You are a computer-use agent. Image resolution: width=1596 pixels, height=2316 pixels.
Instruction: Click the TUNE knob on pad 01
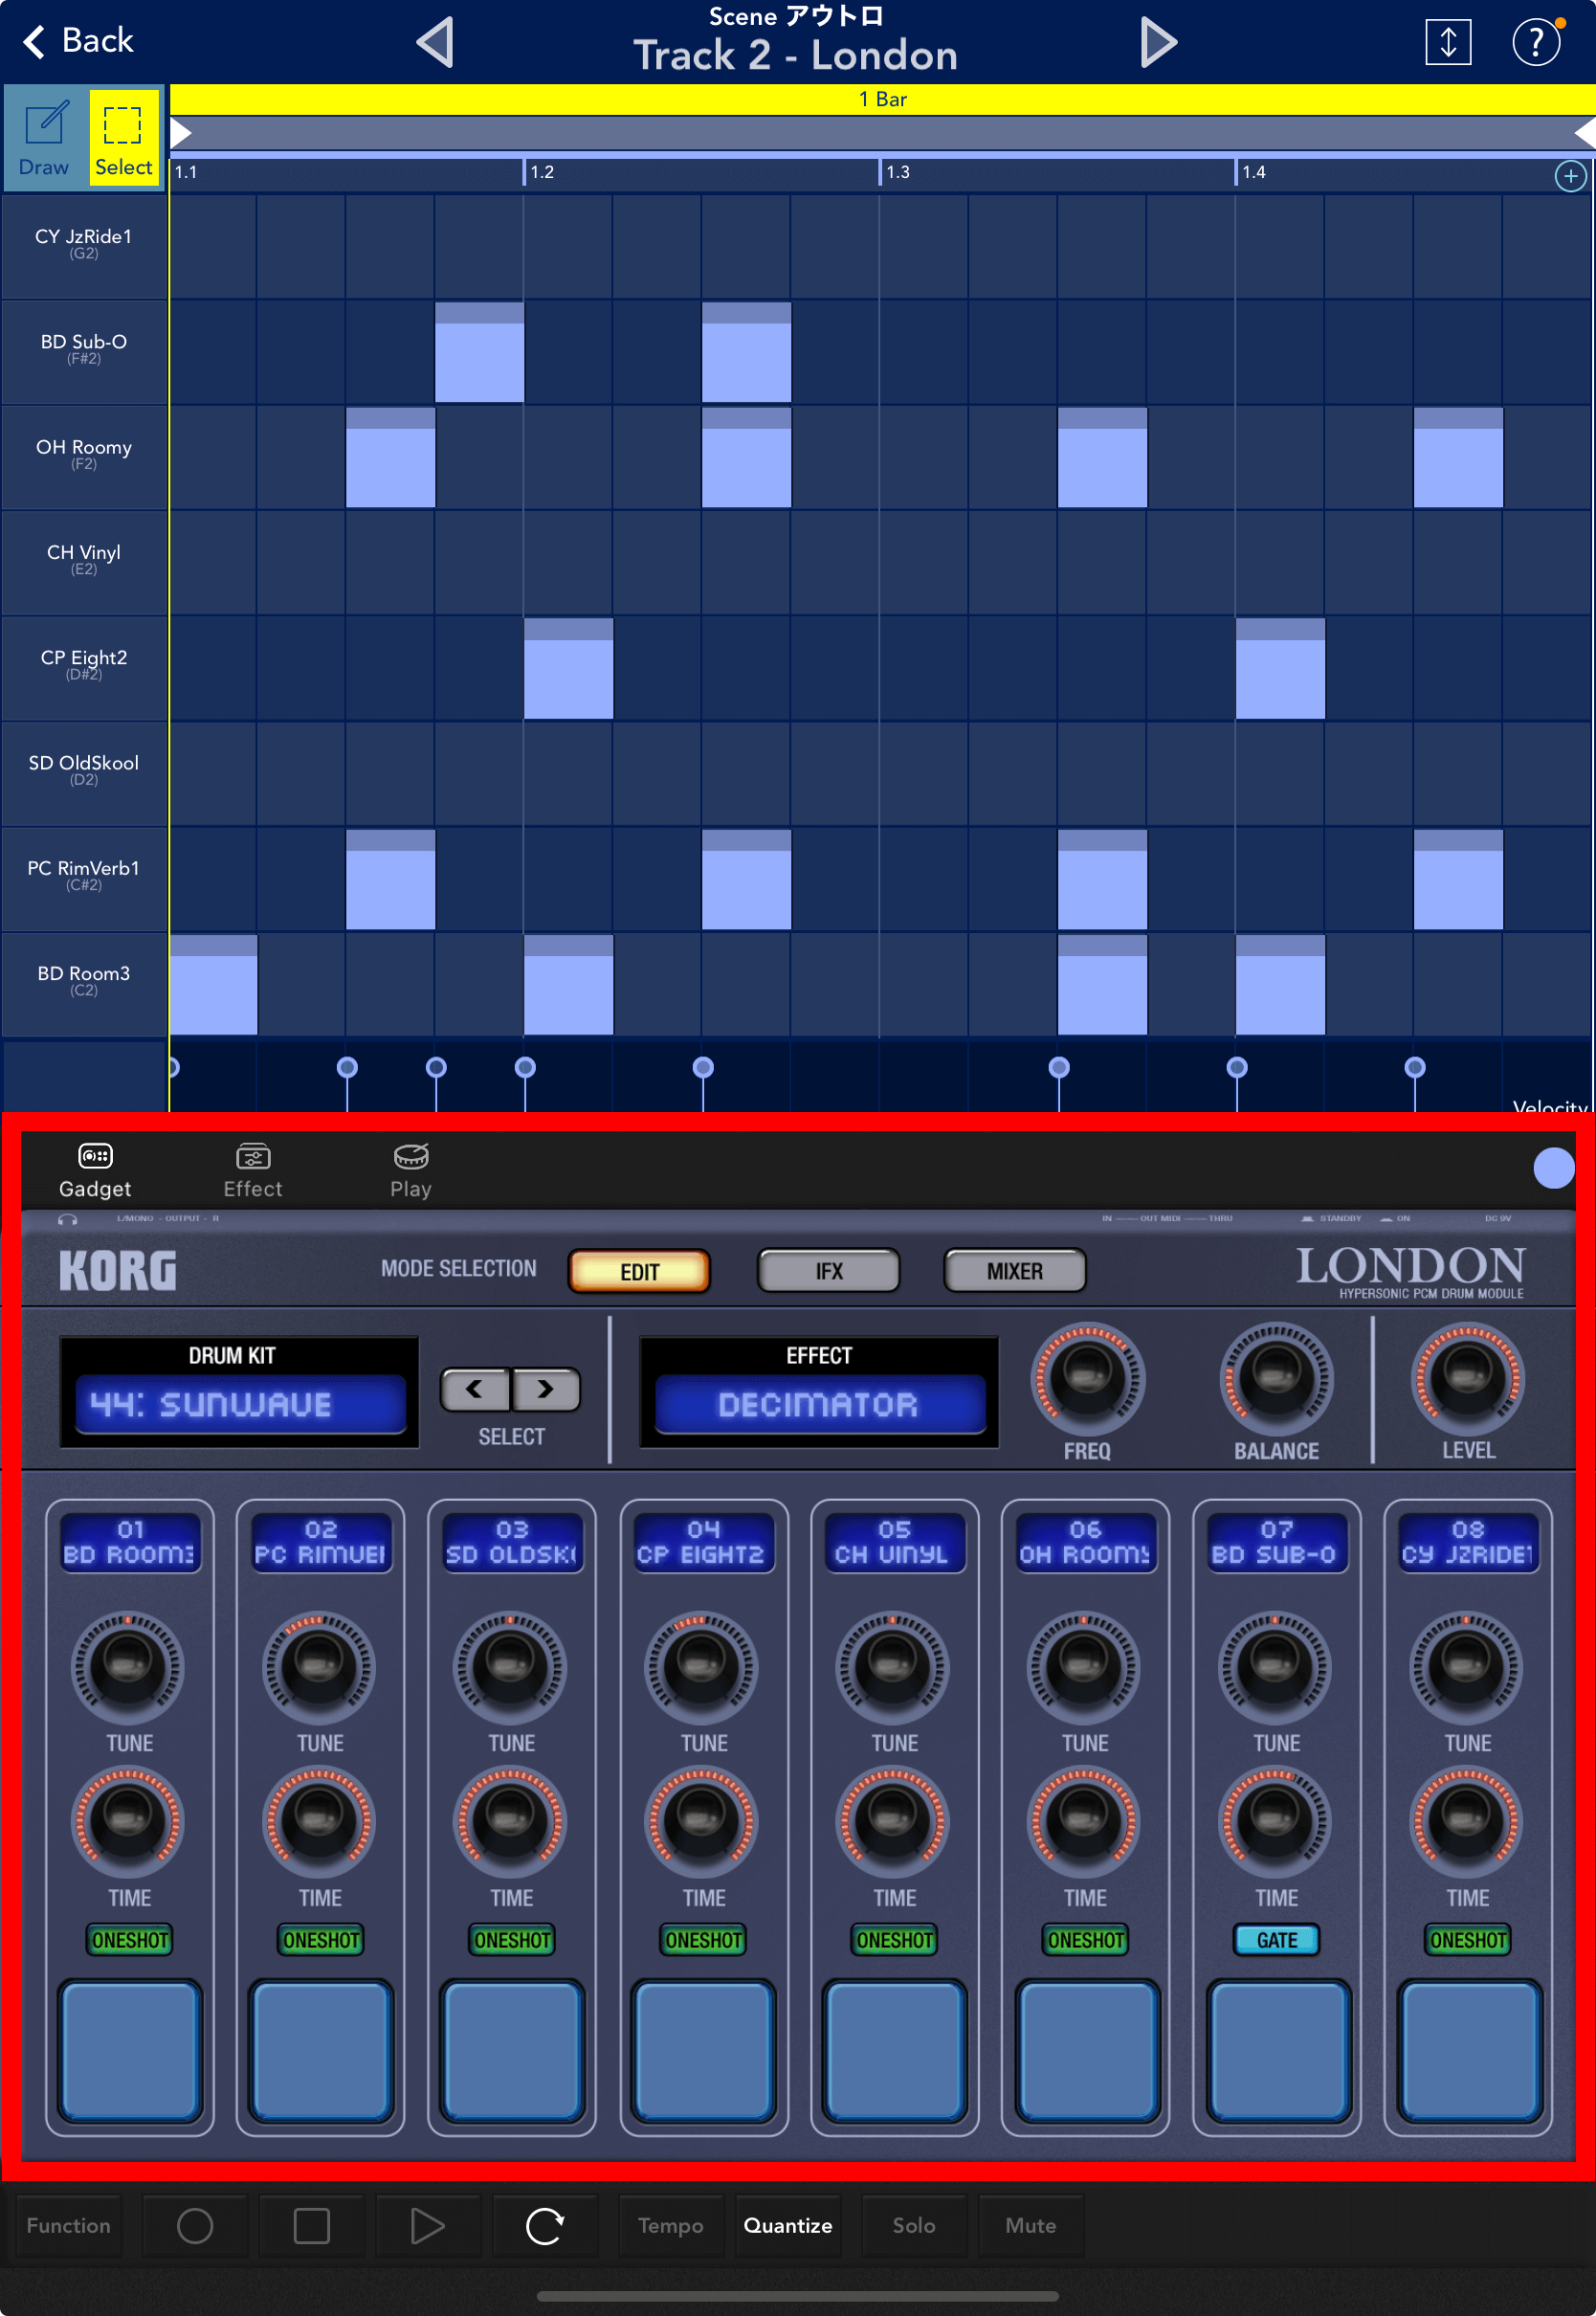coord(128,1666)
